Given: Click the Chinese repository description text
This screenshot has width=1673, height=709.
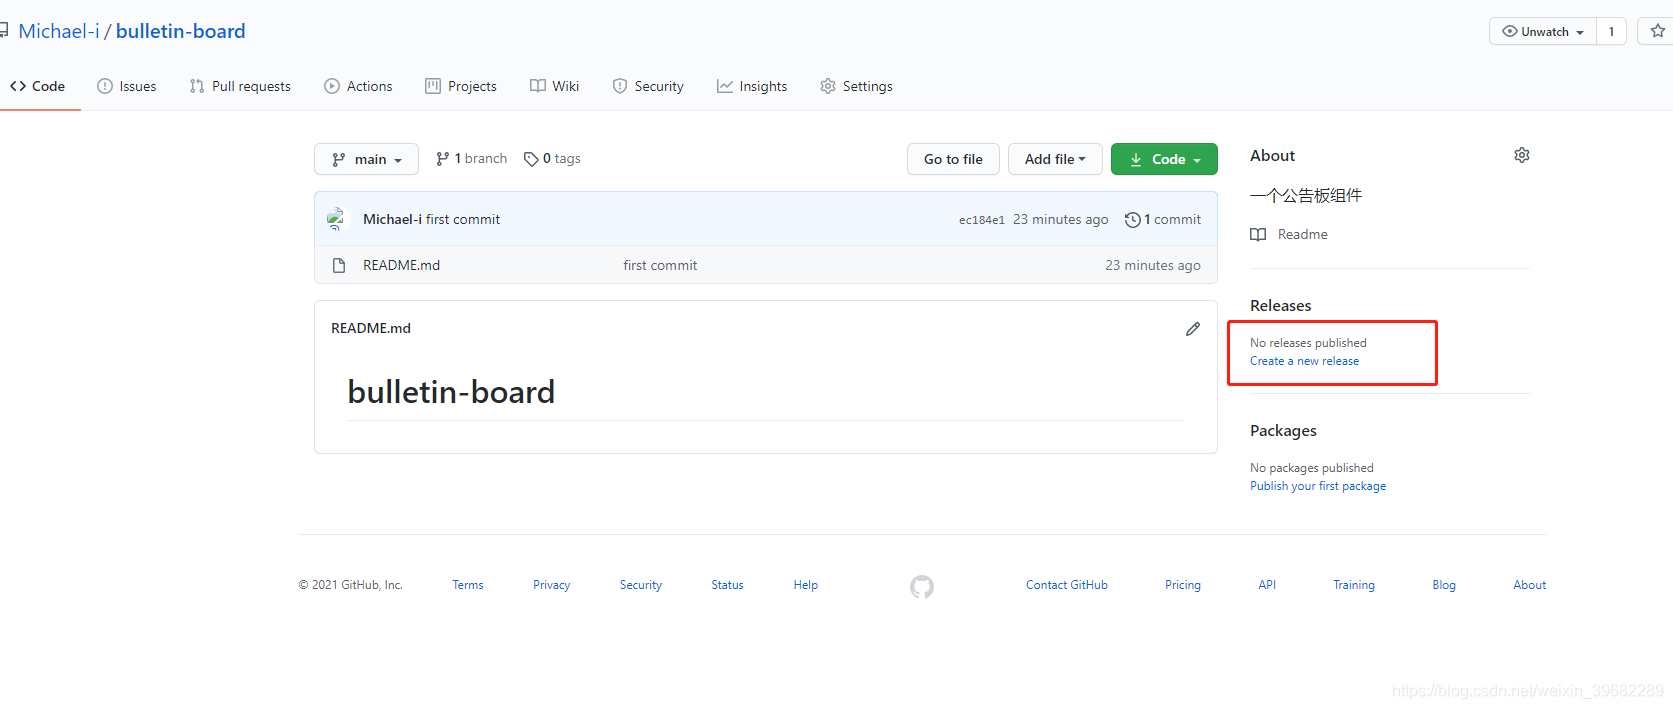Looking at the screenshot, I should click(x=1306, y=195).
